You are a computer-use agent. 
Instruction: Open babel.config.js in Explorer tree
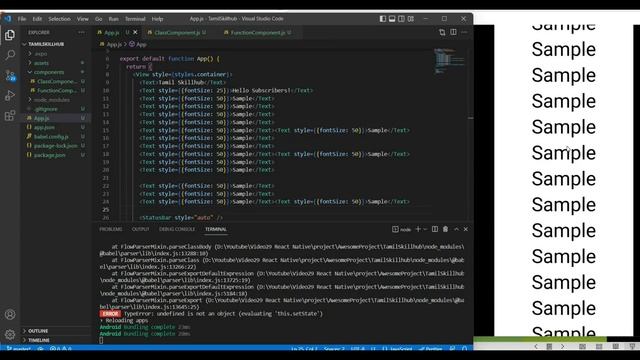56,137
